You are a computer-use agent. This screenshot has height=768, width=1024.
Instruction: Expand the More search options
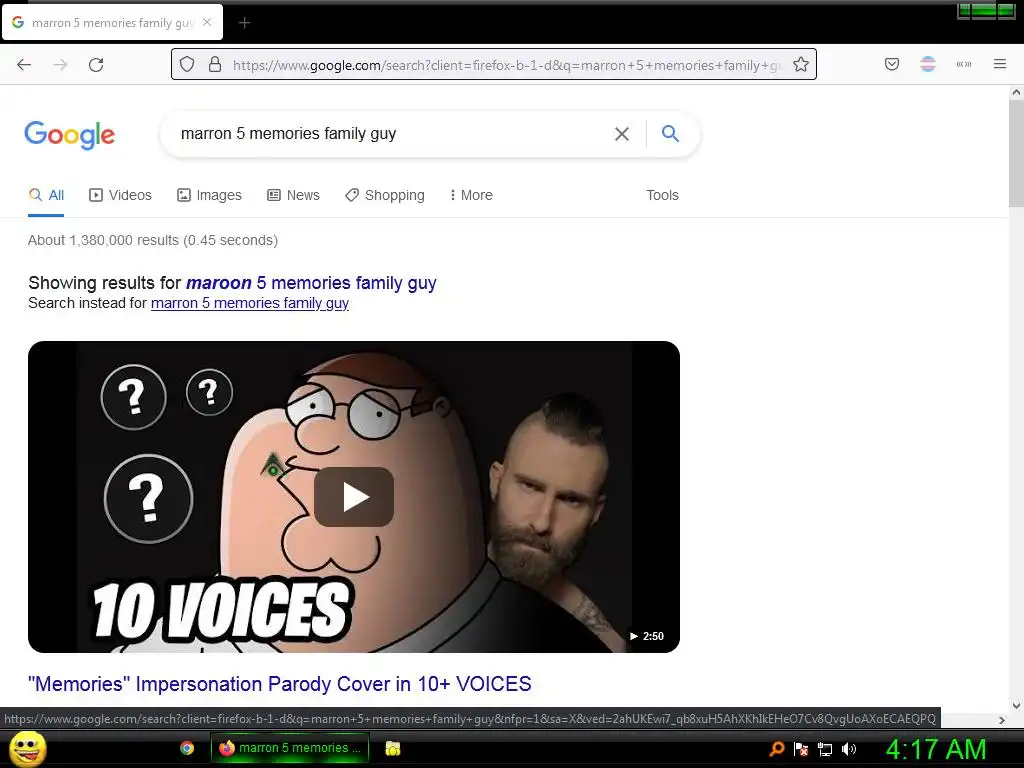click(471, 195)
